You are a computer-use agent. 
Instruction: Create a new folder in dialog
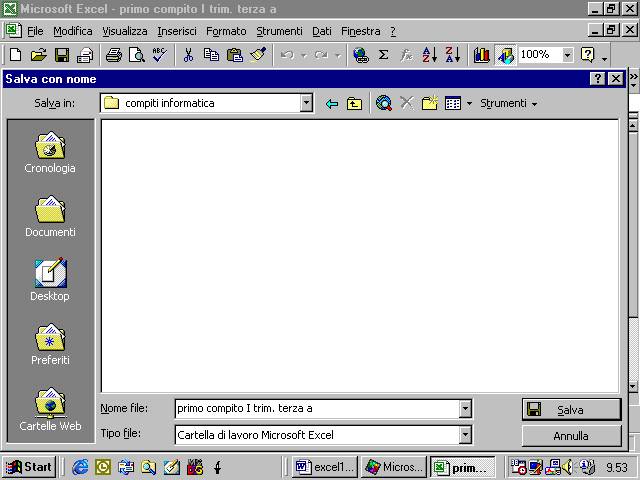coord(430,103)
